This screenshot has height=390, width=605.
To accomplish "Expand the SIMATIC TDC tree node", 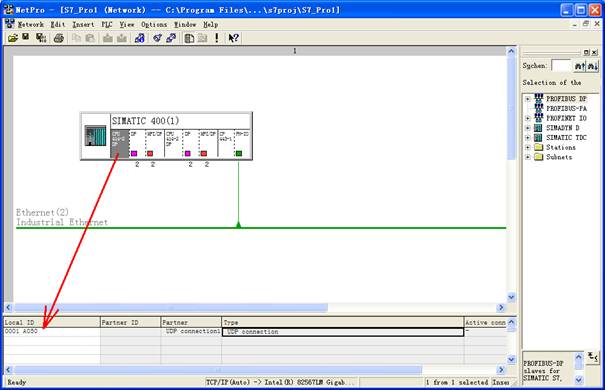I will (527, 138).
